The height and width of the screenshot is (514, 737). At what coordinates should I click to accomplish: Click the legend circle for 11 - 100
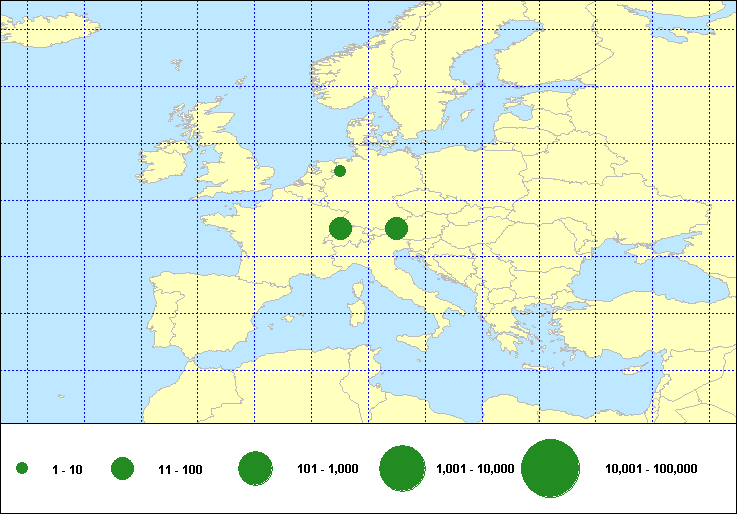pyautogui.click(x=123, y=469)
